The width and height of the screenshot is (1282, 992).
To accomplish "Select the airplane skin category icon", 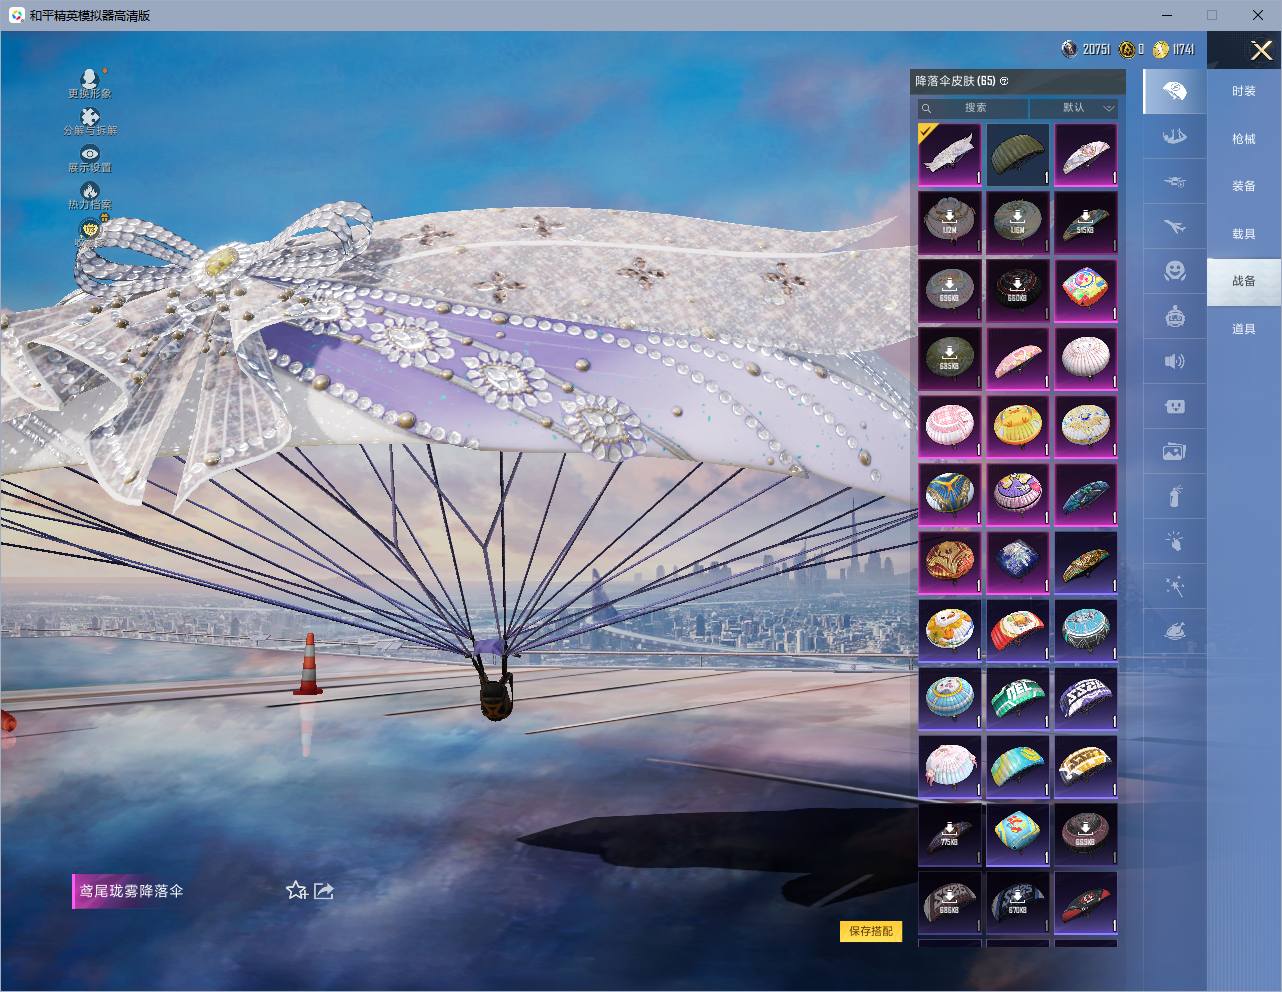I will coord(1175,227).
